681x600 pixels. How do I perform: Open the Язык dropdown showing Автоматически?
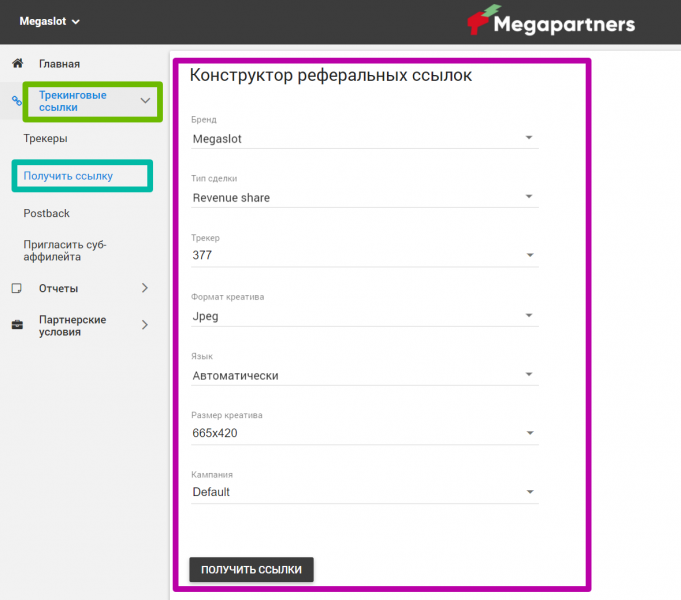(364, 375)
